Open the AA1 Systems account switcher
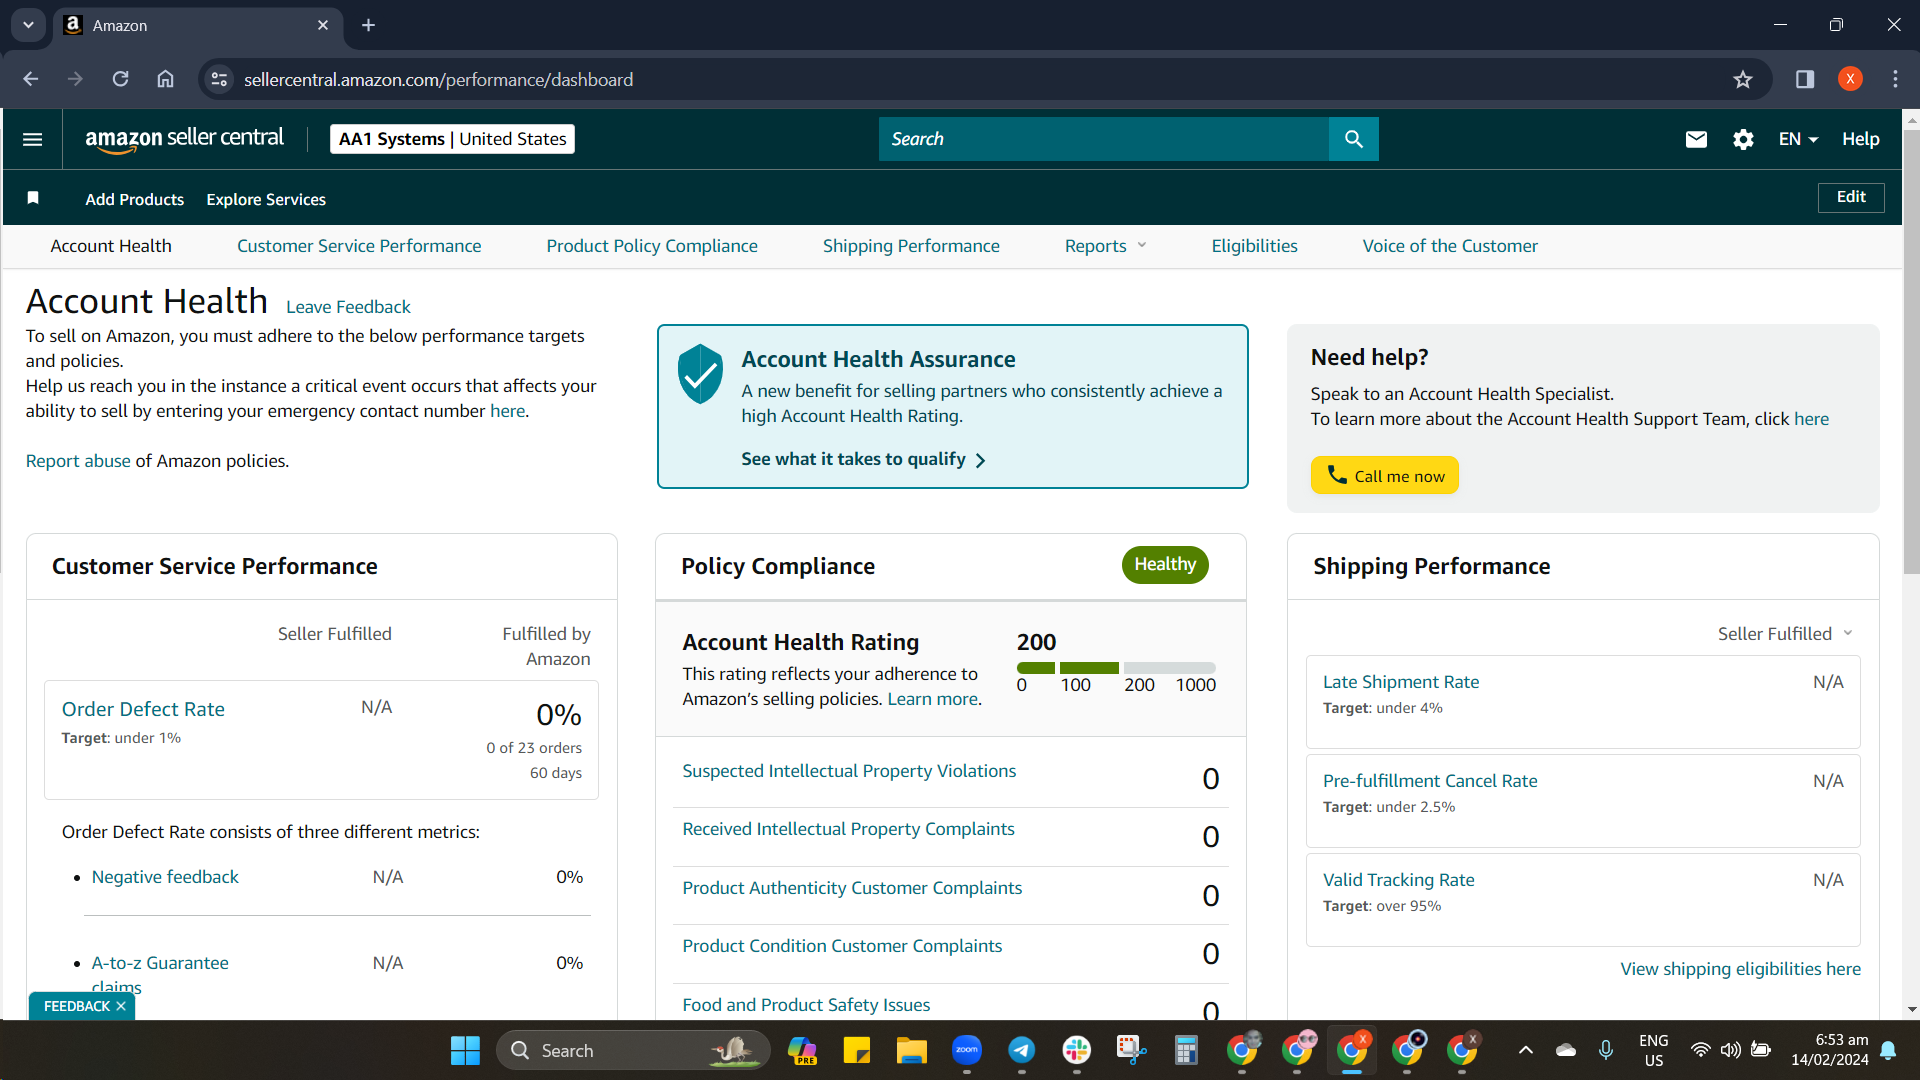The height and width of the screenshot is (1080, 1920). [x=452, y=139]
